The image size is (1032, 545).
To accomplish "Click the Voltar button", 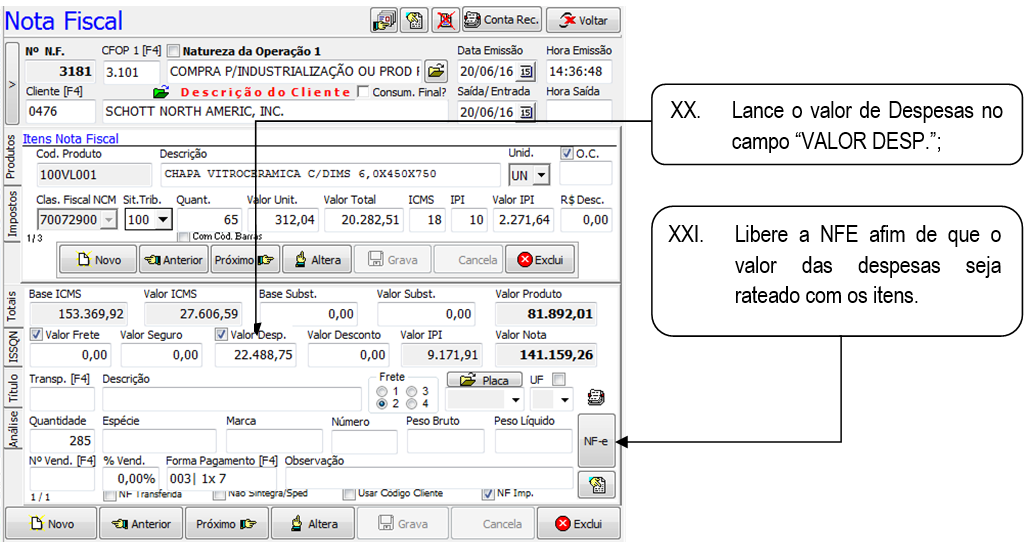I will [583, 20].
